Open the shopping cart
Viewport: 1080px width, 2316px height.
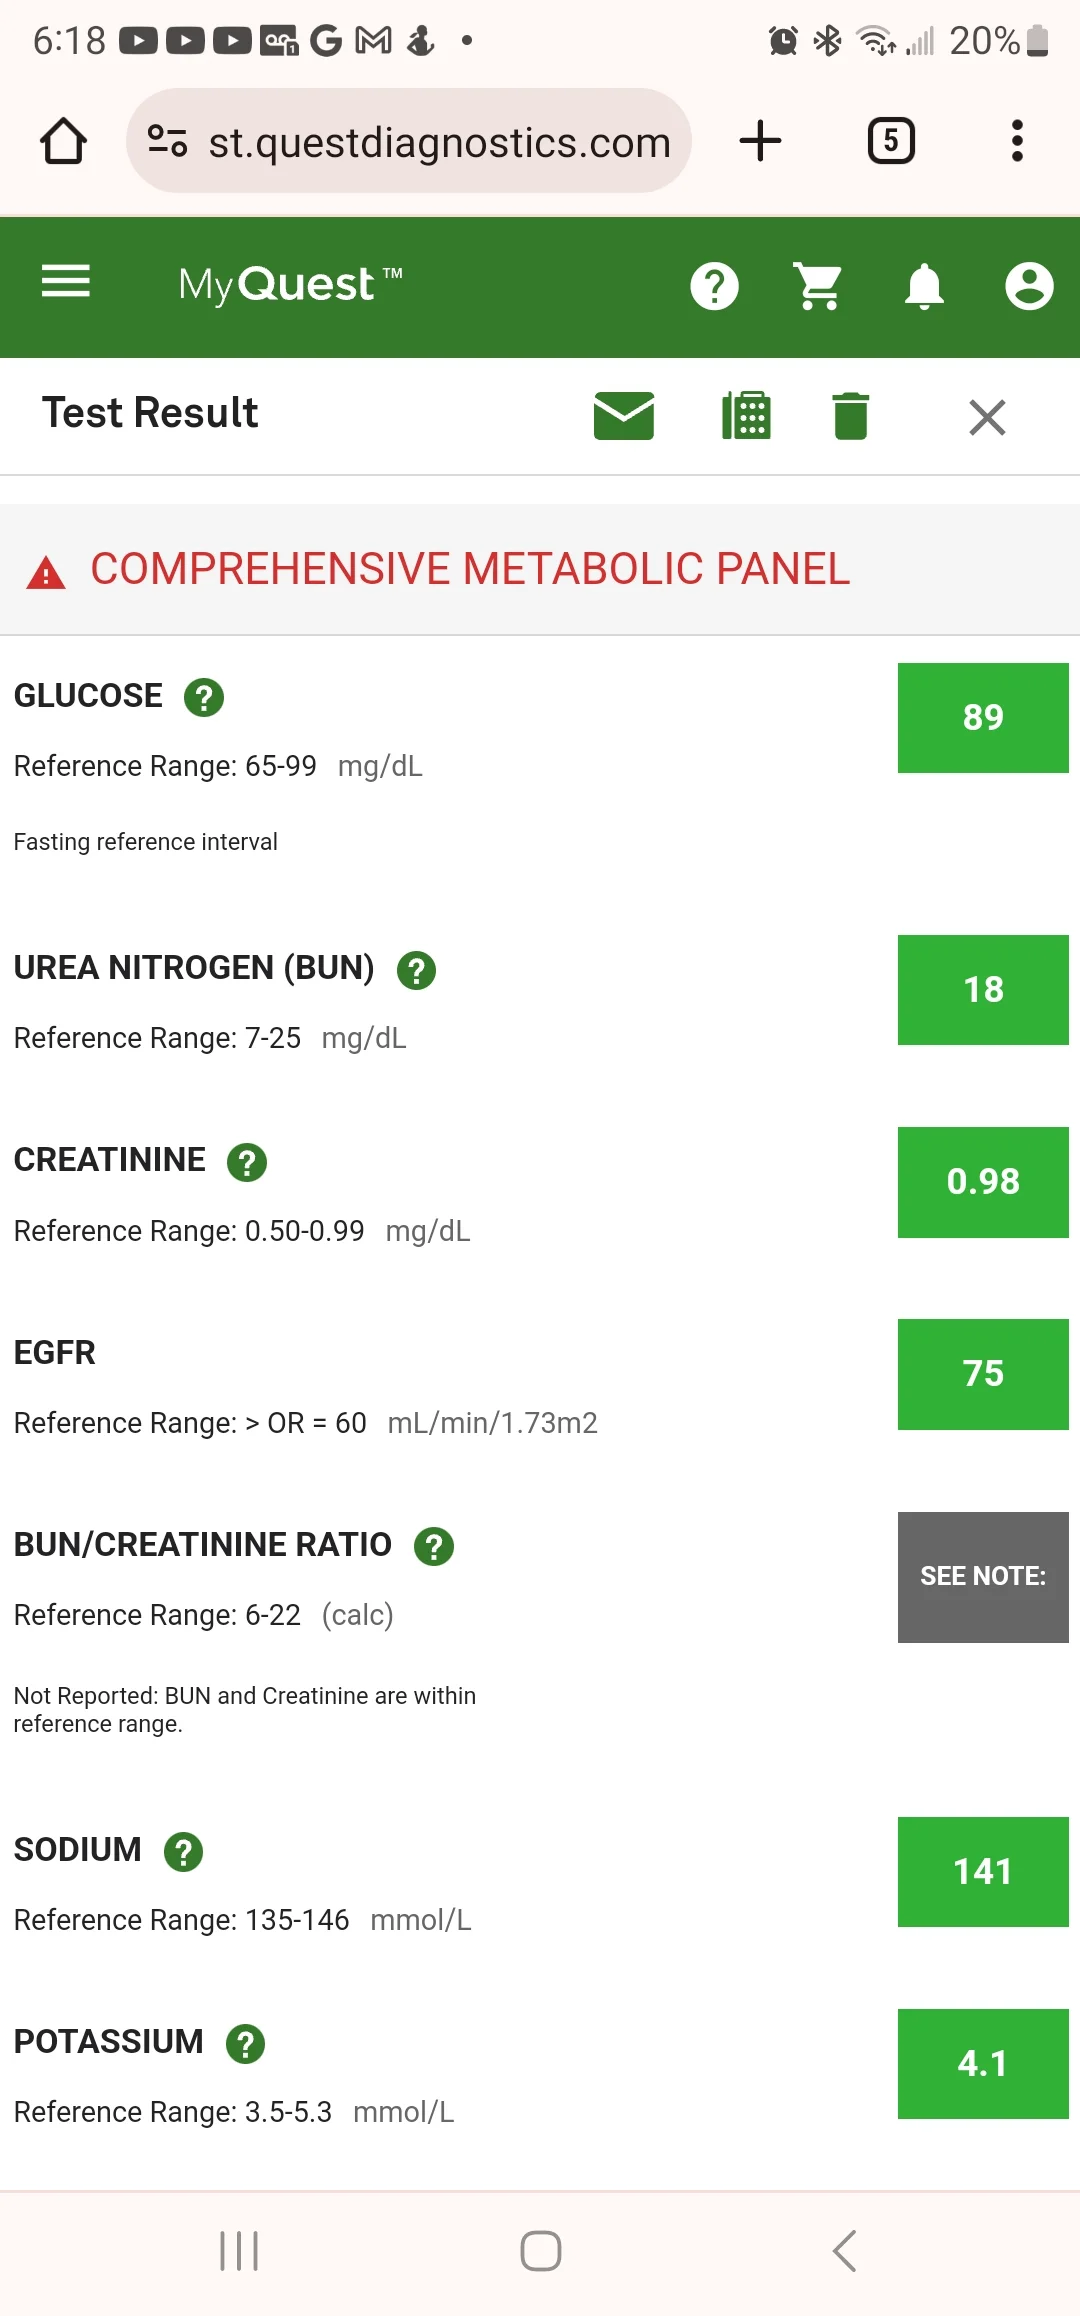pyautogui.click(x=818, y=287)
